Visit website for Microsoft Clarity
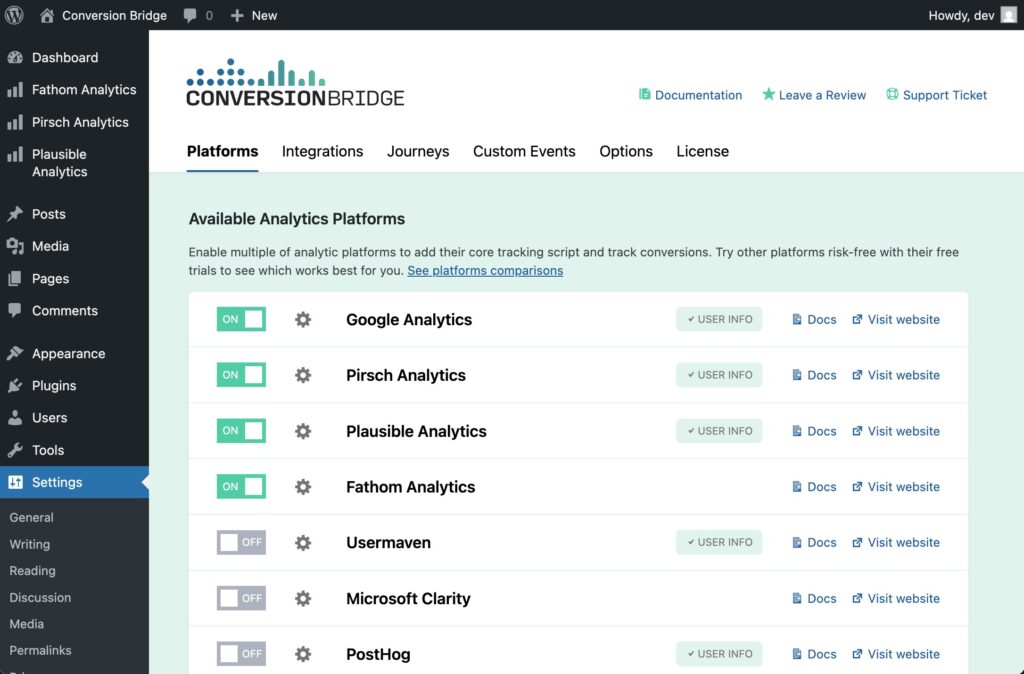The height and width of the screenshot is (674, 1024). [896, 598]
